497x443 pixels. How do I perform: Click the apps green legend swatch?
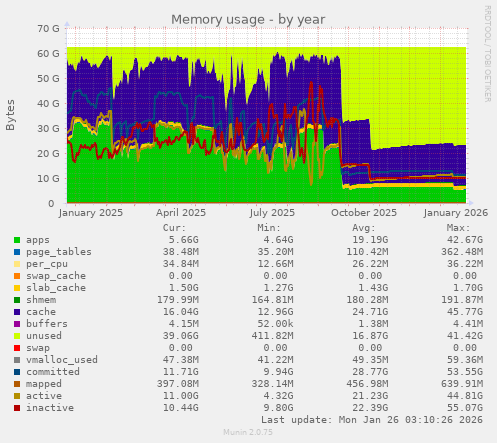(17, 240)
